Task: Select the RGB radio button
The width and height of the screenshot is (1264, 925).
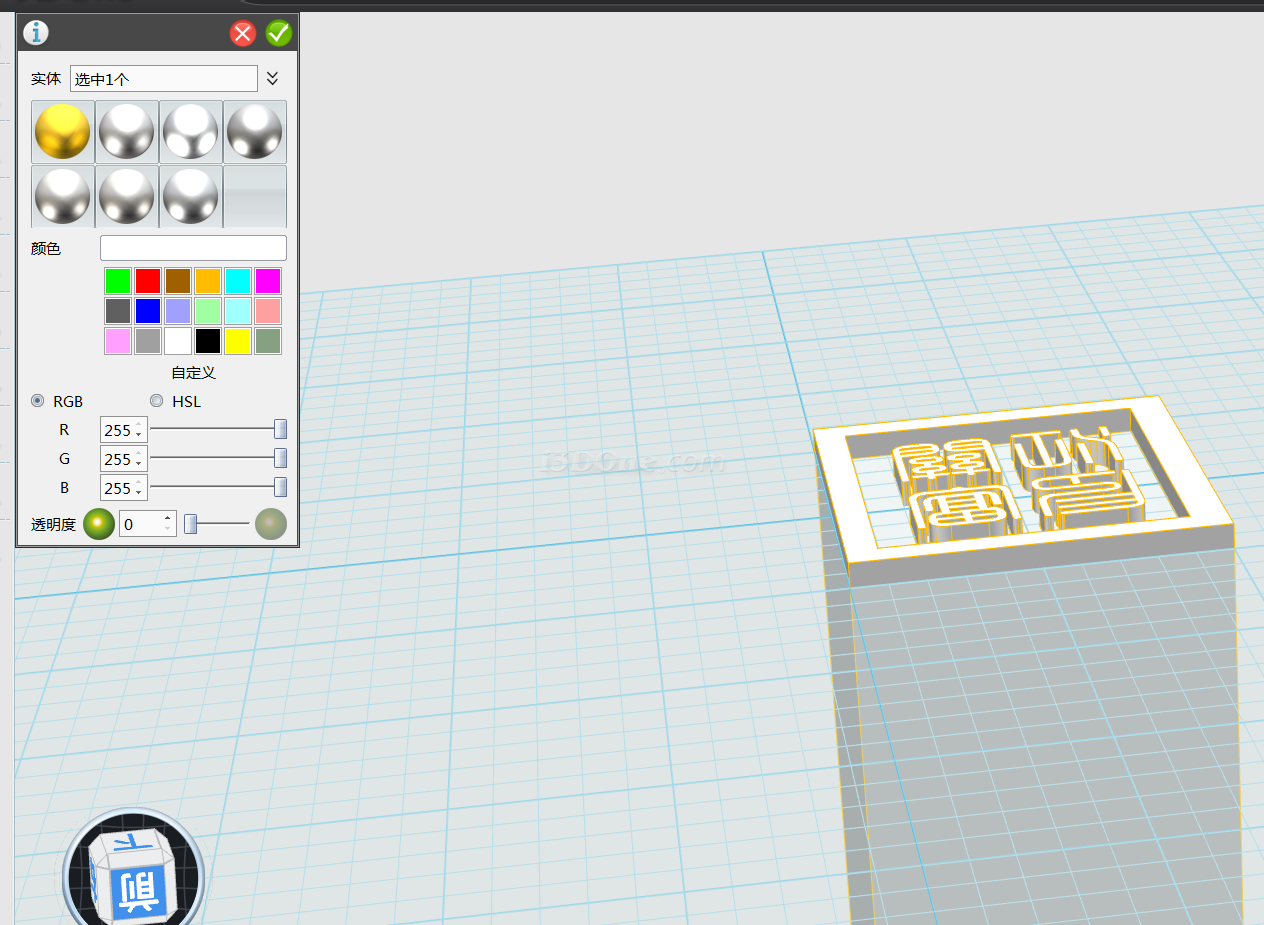Action: [38, 401]
